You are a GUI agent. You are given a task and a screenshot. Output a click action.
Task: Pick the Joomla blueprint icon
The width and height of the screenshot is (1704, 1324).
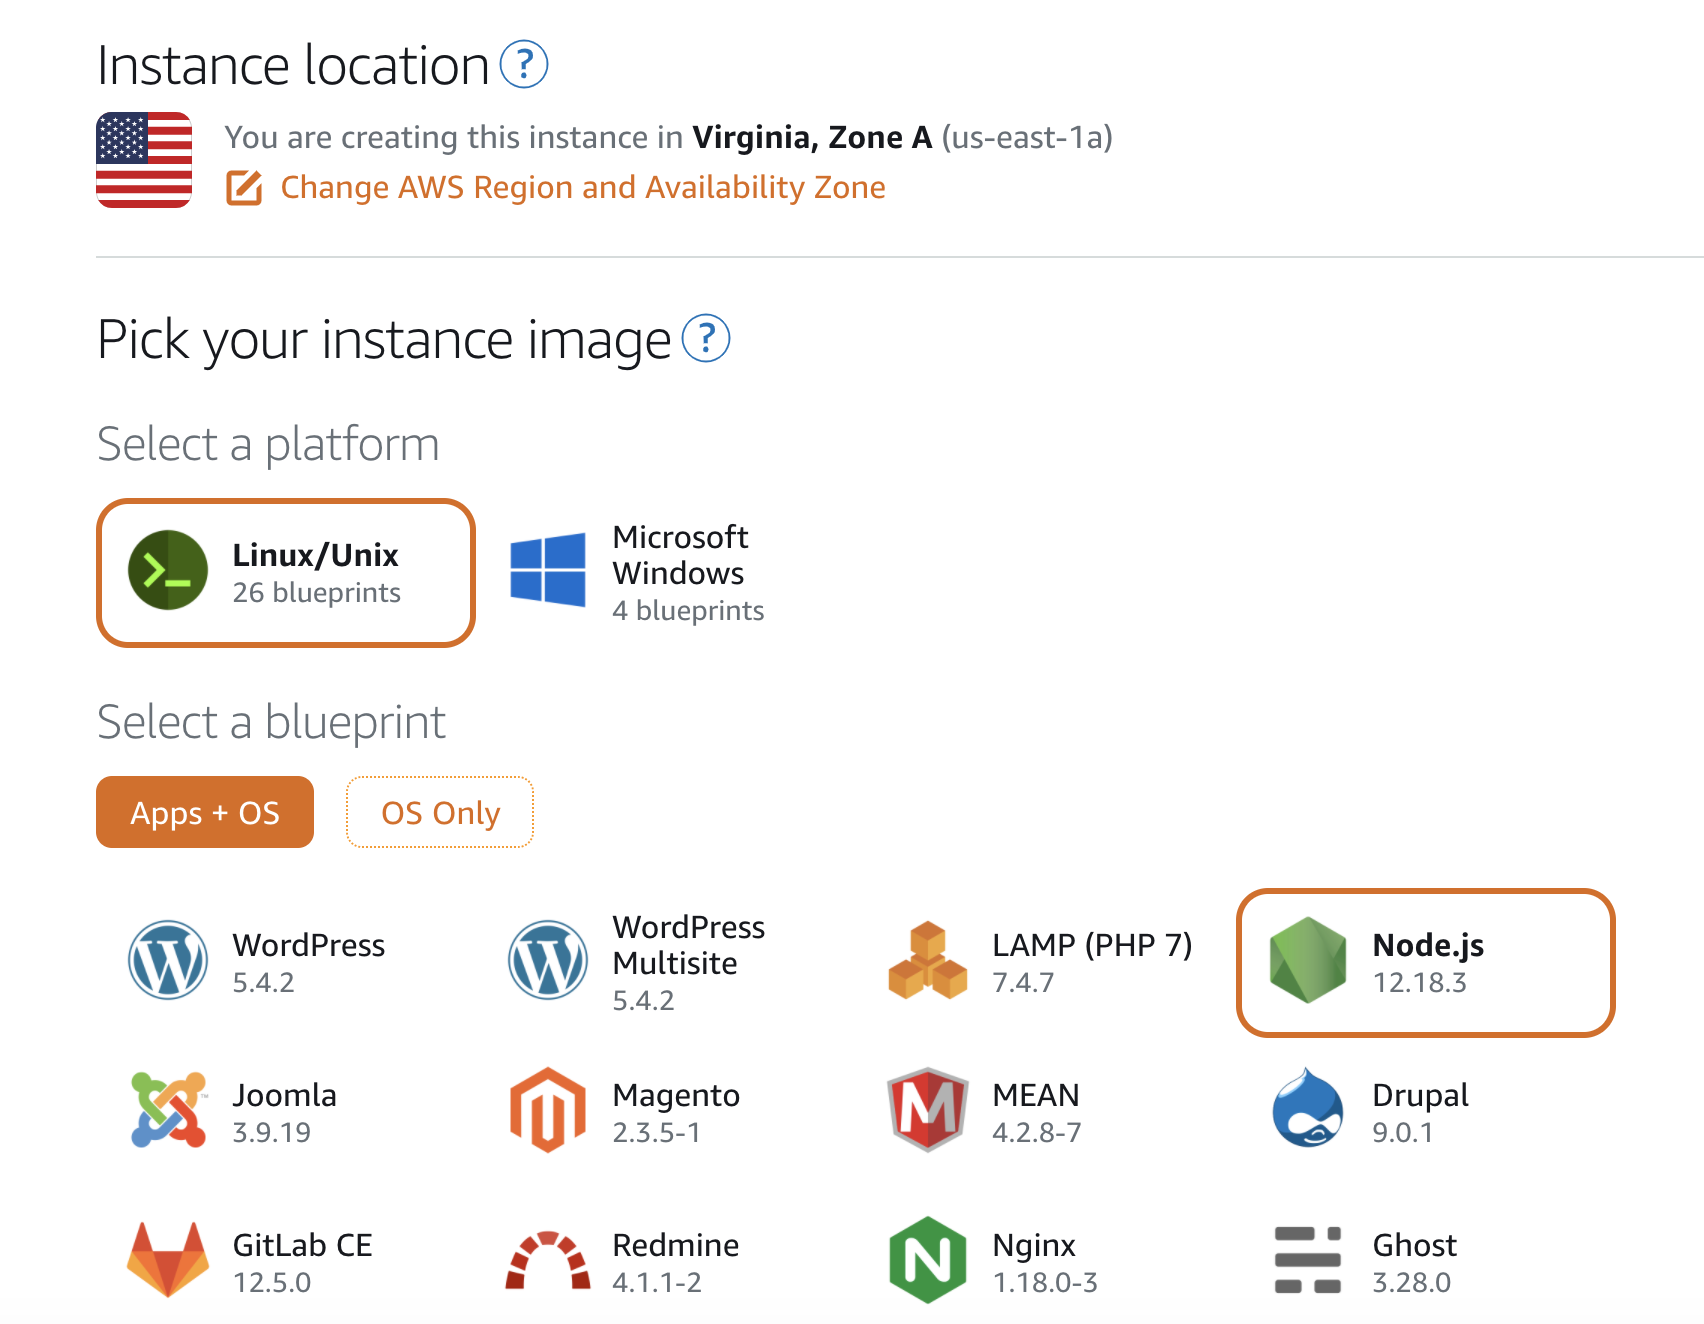click(x=168, y=1110)
